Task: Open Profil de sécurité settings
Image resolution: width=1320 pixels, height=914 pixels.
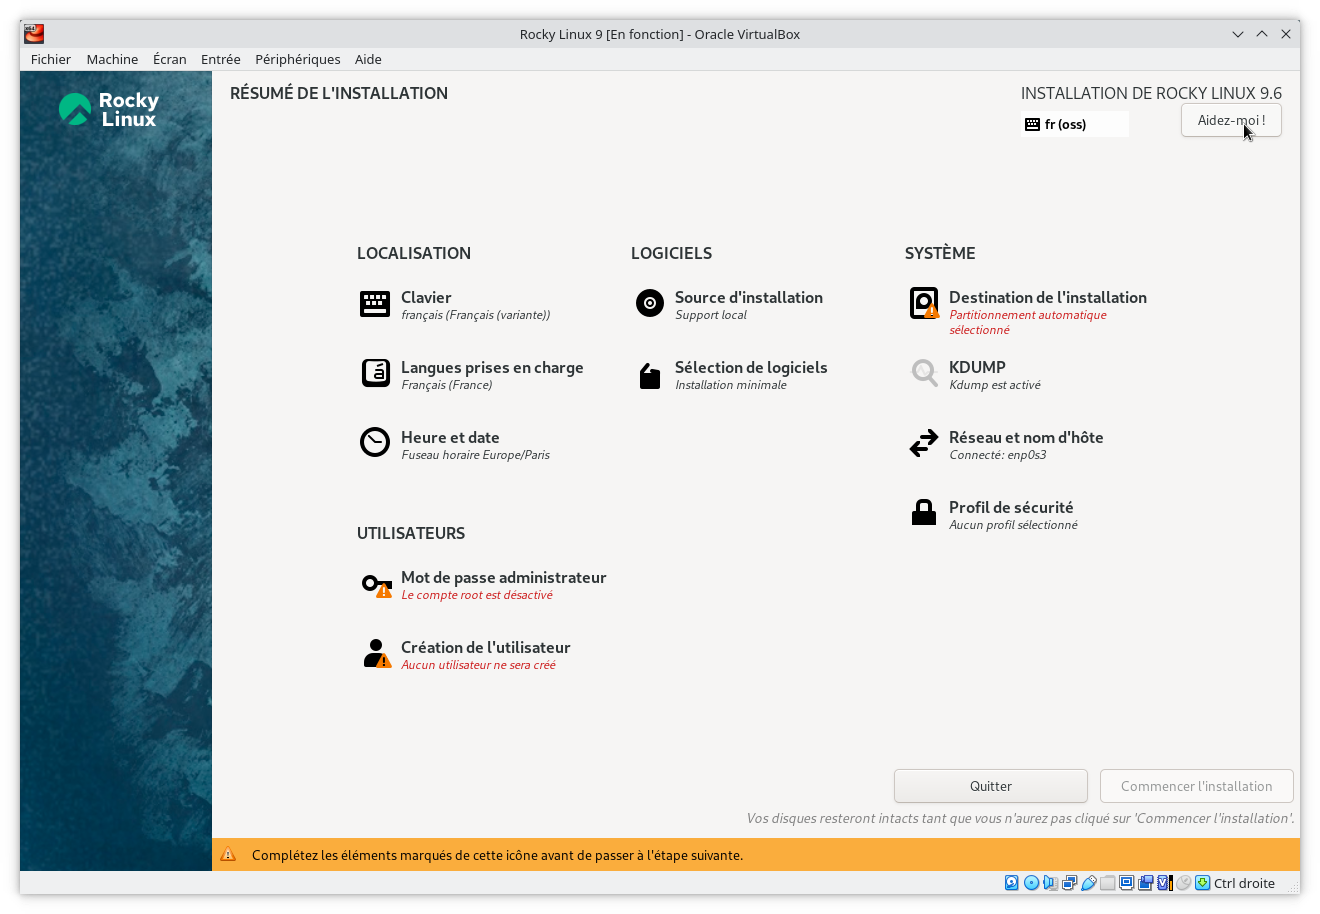Action: tap(1013, 507)
